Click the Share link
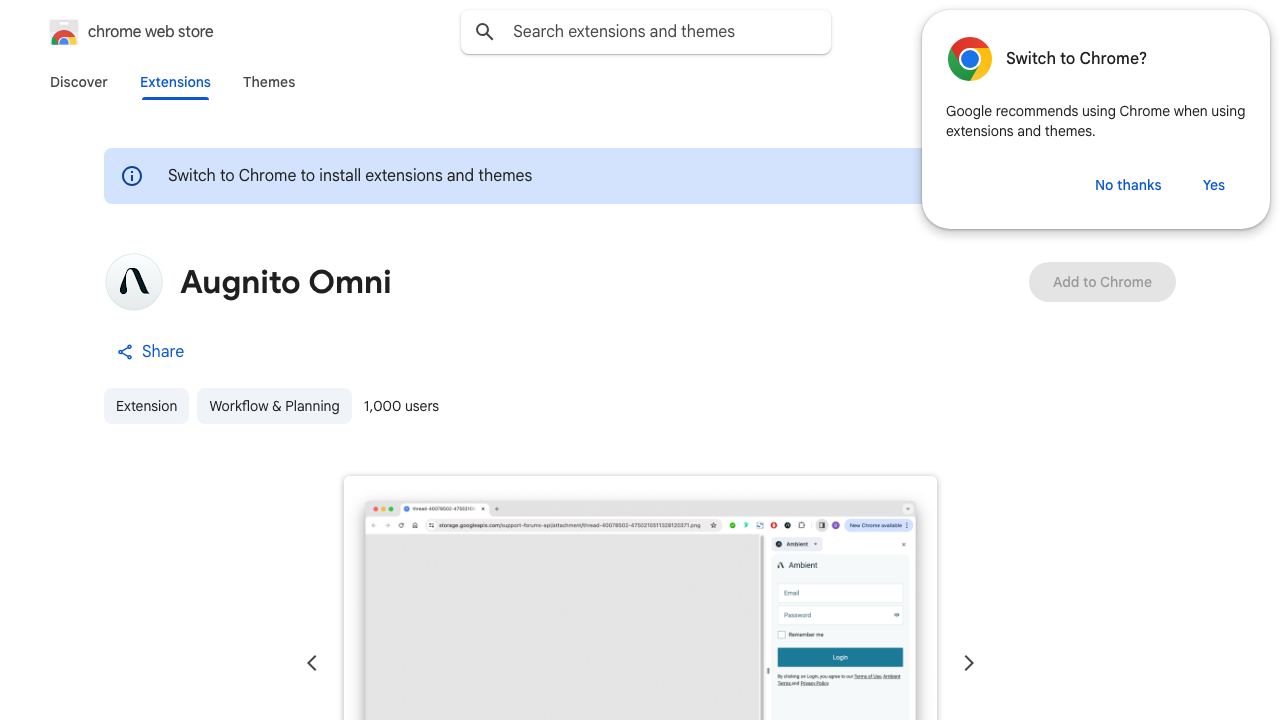1280x720 pixels. pyautogui.click(x=150, y=352)
